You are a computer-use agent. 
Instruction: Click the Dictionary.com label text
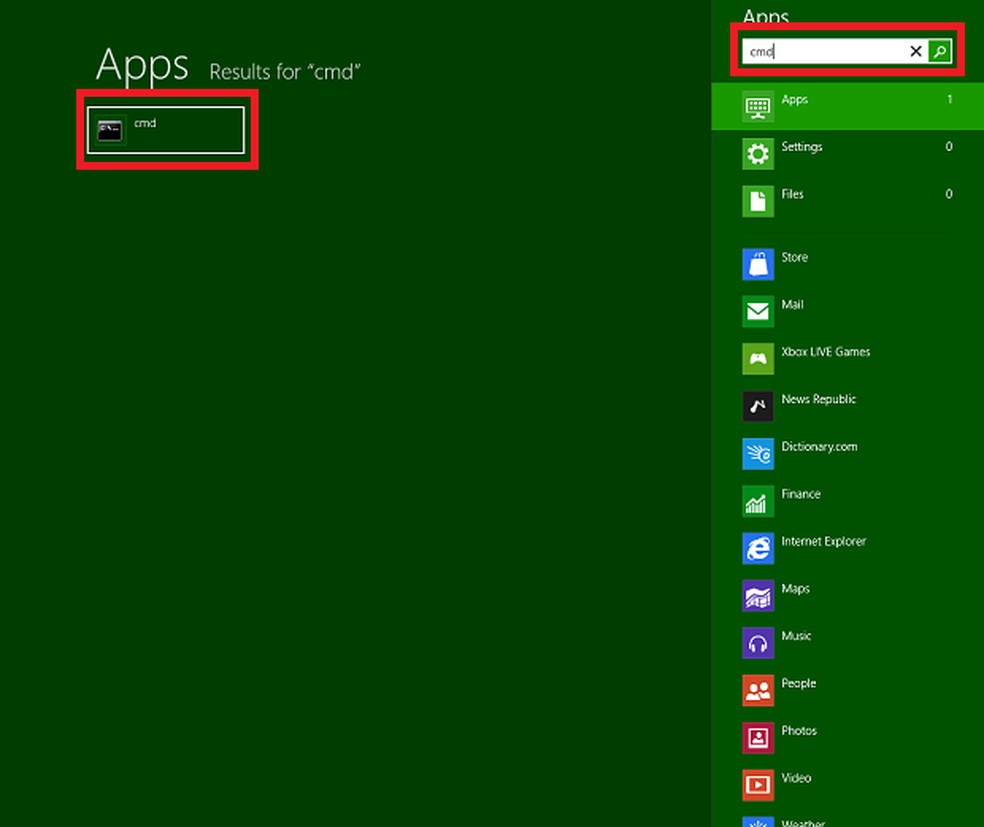(x=819, y=447)
